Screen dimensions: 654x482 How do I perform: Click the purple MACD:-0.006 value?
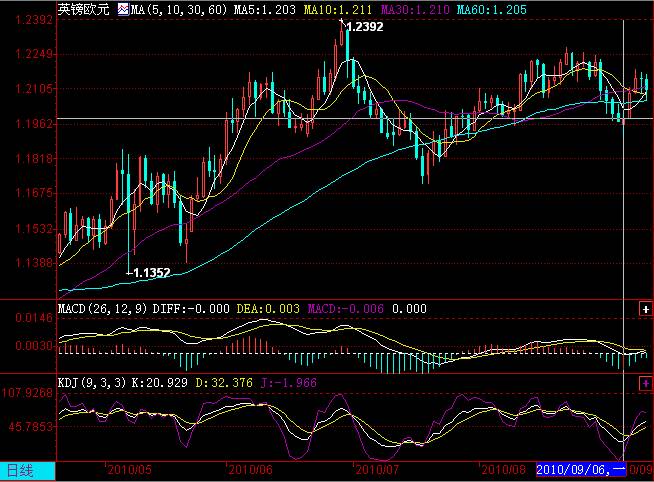coord(345,309)
